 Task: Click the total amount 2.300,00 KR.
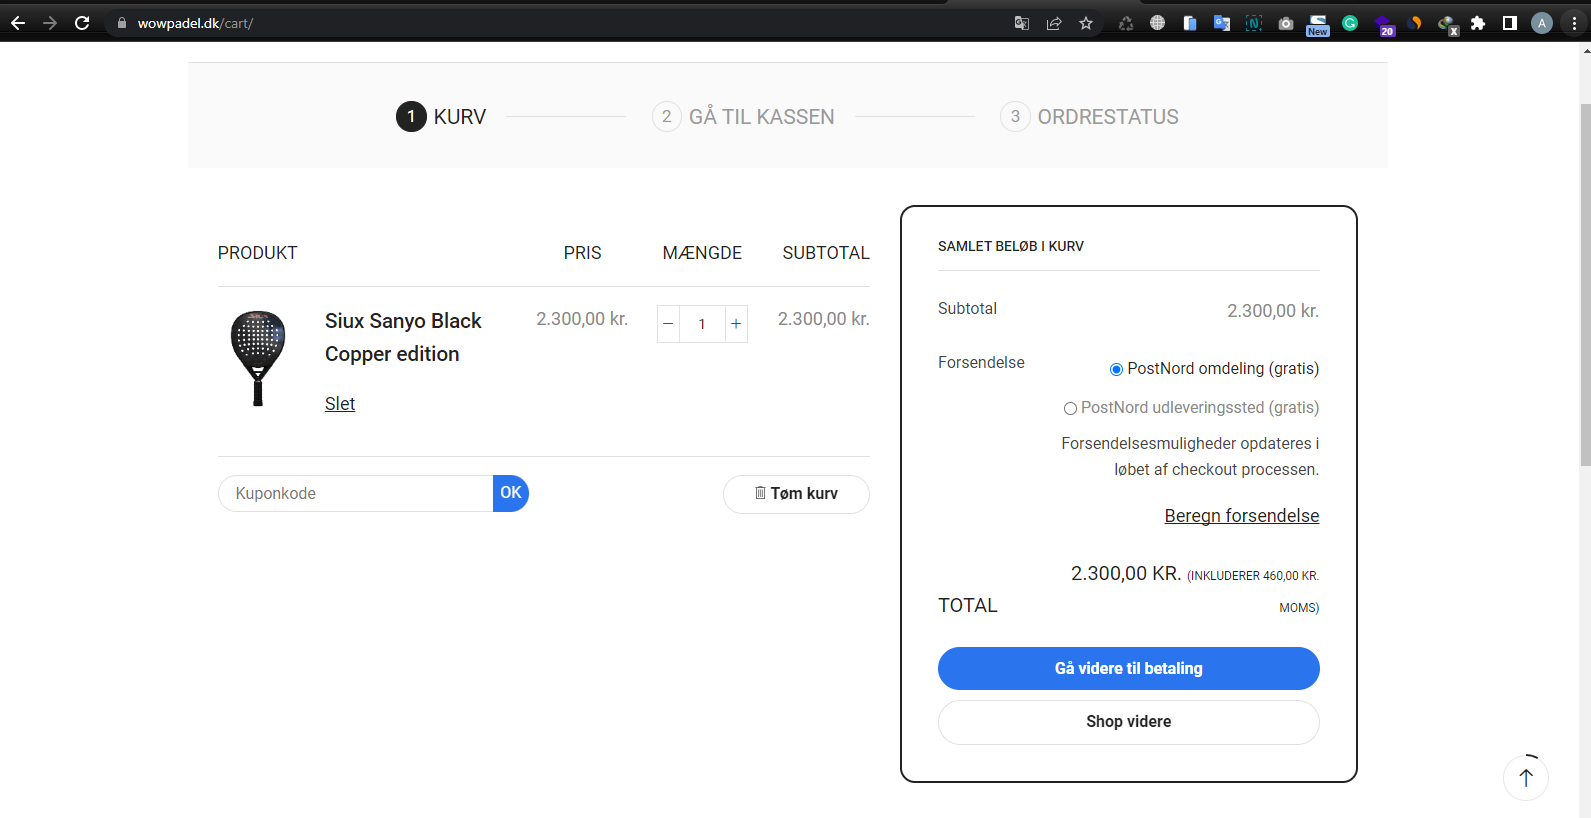pos(1126,574)
